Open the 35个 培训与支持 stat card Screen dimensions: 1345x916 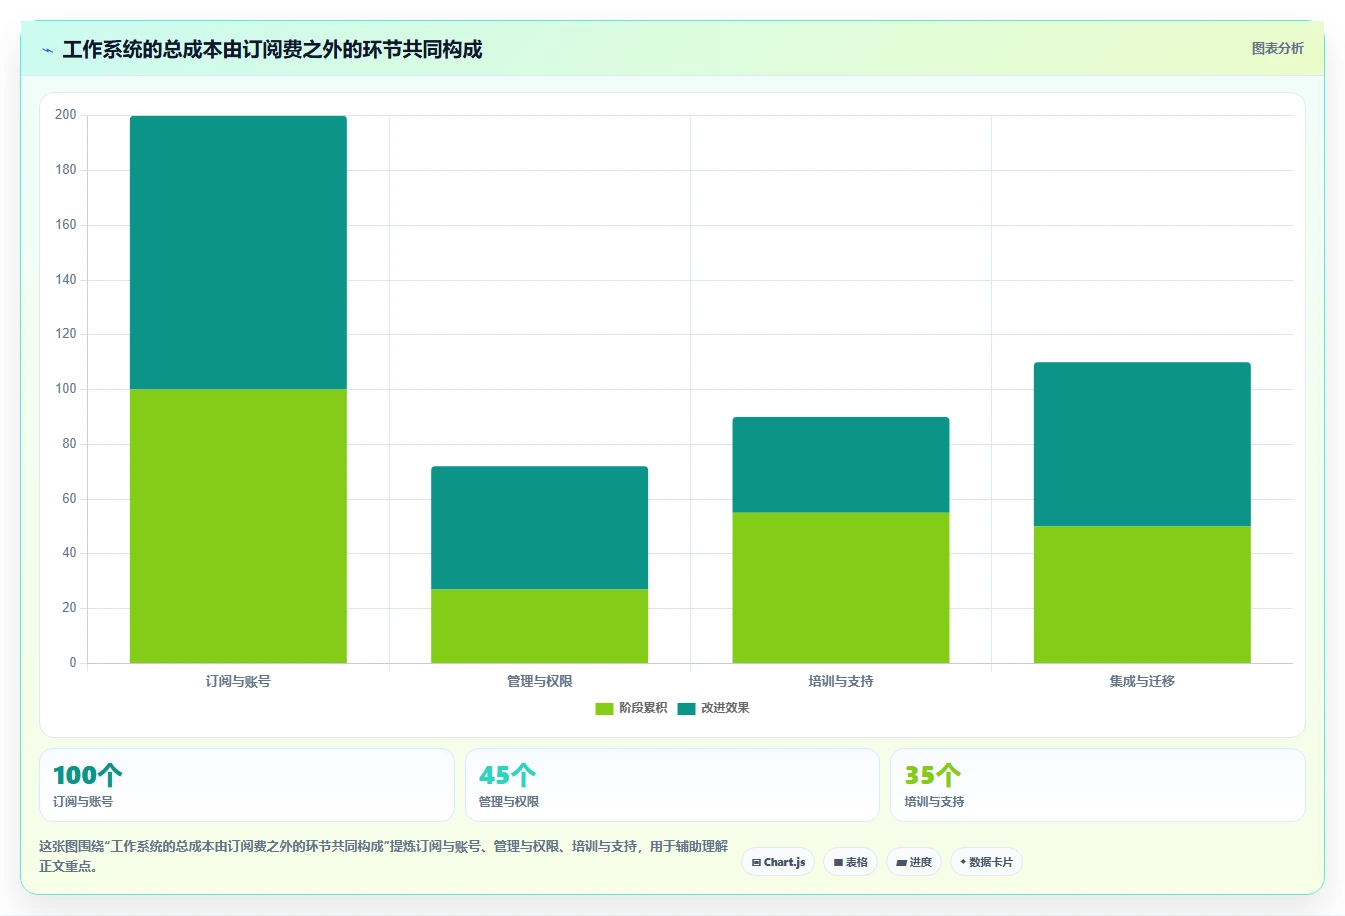(x=1098, y=785)
